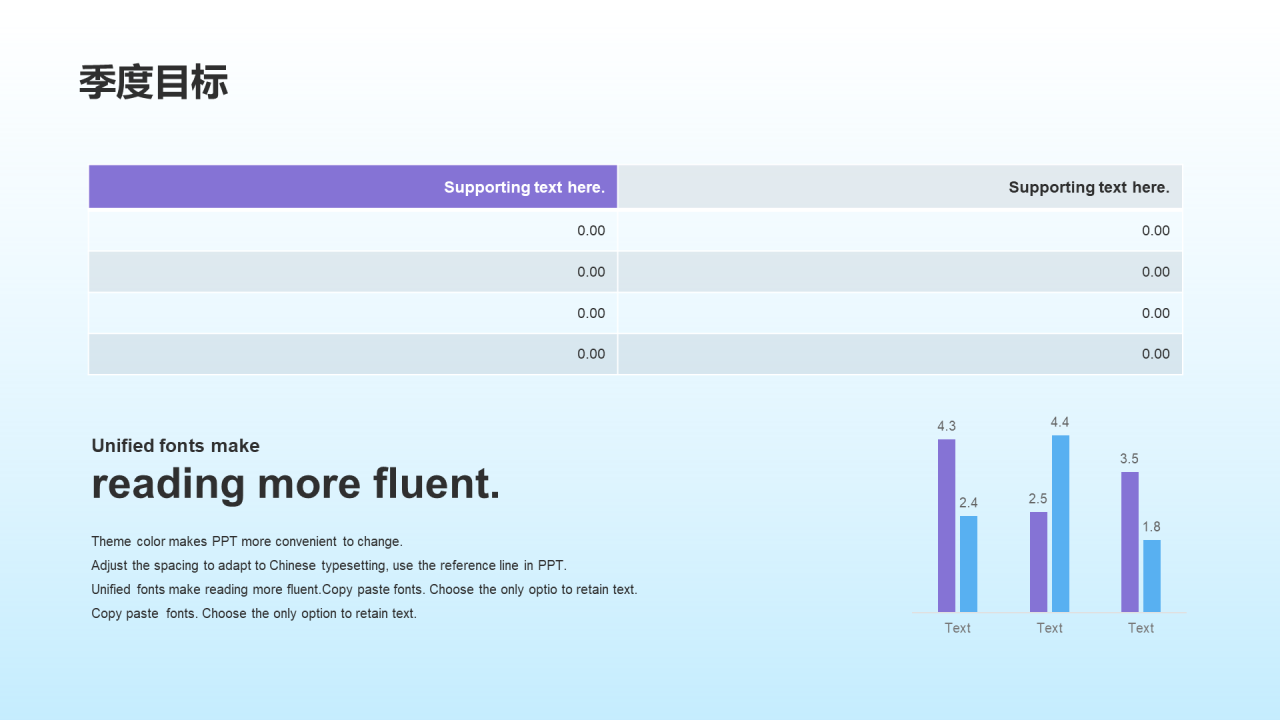Select the blue chart bar labeled 1.8
Image resolution: width=1280 pixels, height=720 pixels.
[x=1152, y=576]
